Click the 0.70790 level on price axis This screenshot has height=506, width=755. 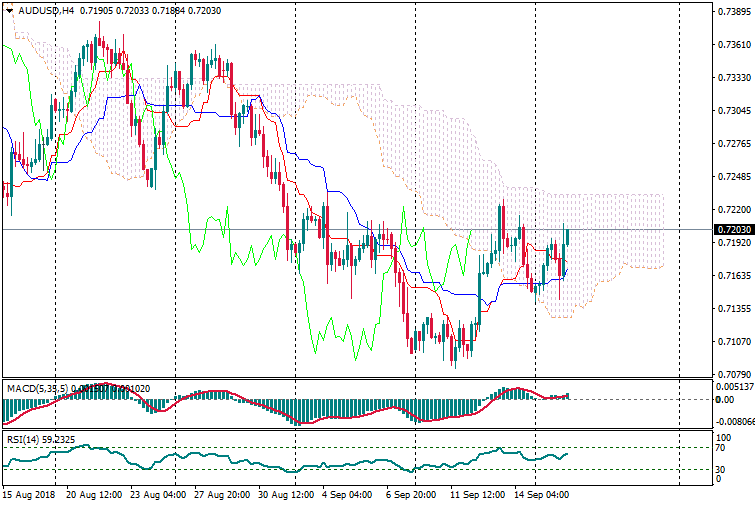tap(733, 375)
